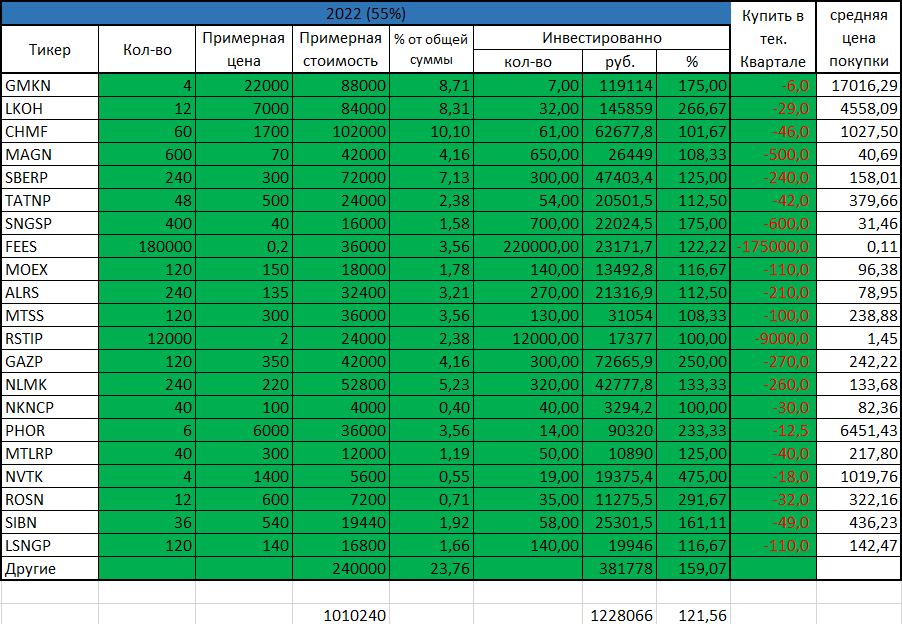Click ROSN invested percent 291,67
Viewport: 902px width, 624px height.
pyautogui.click(x=693, y=500)
